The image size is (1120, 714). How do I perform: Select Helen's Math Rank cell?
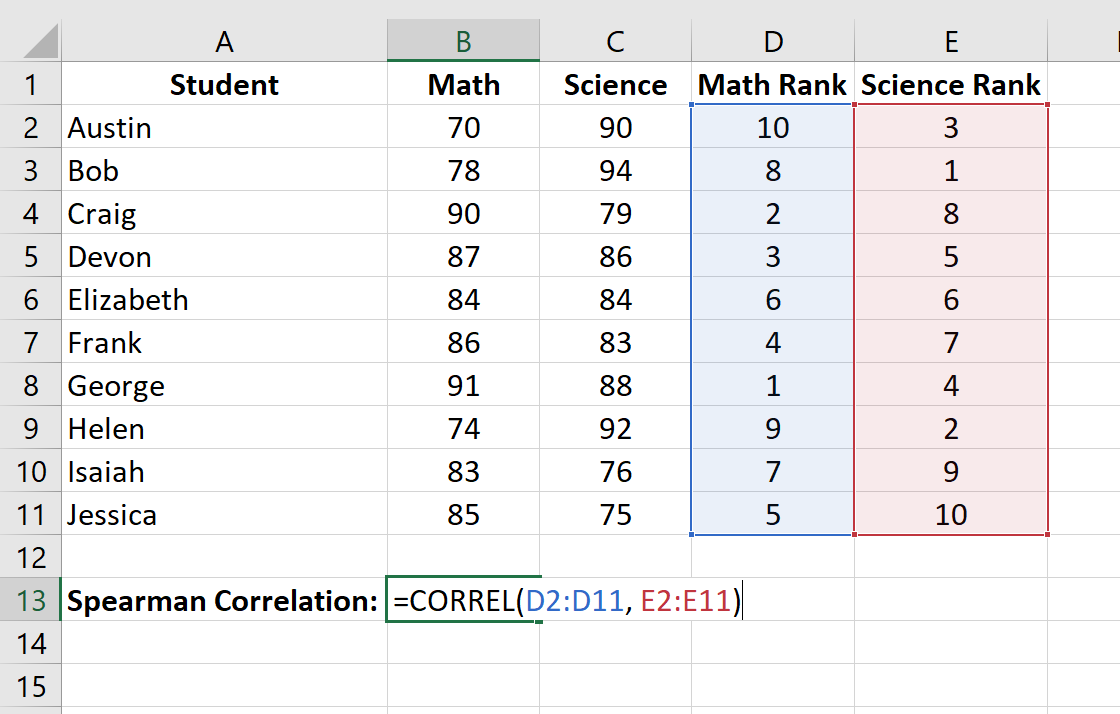click(773, 428)
